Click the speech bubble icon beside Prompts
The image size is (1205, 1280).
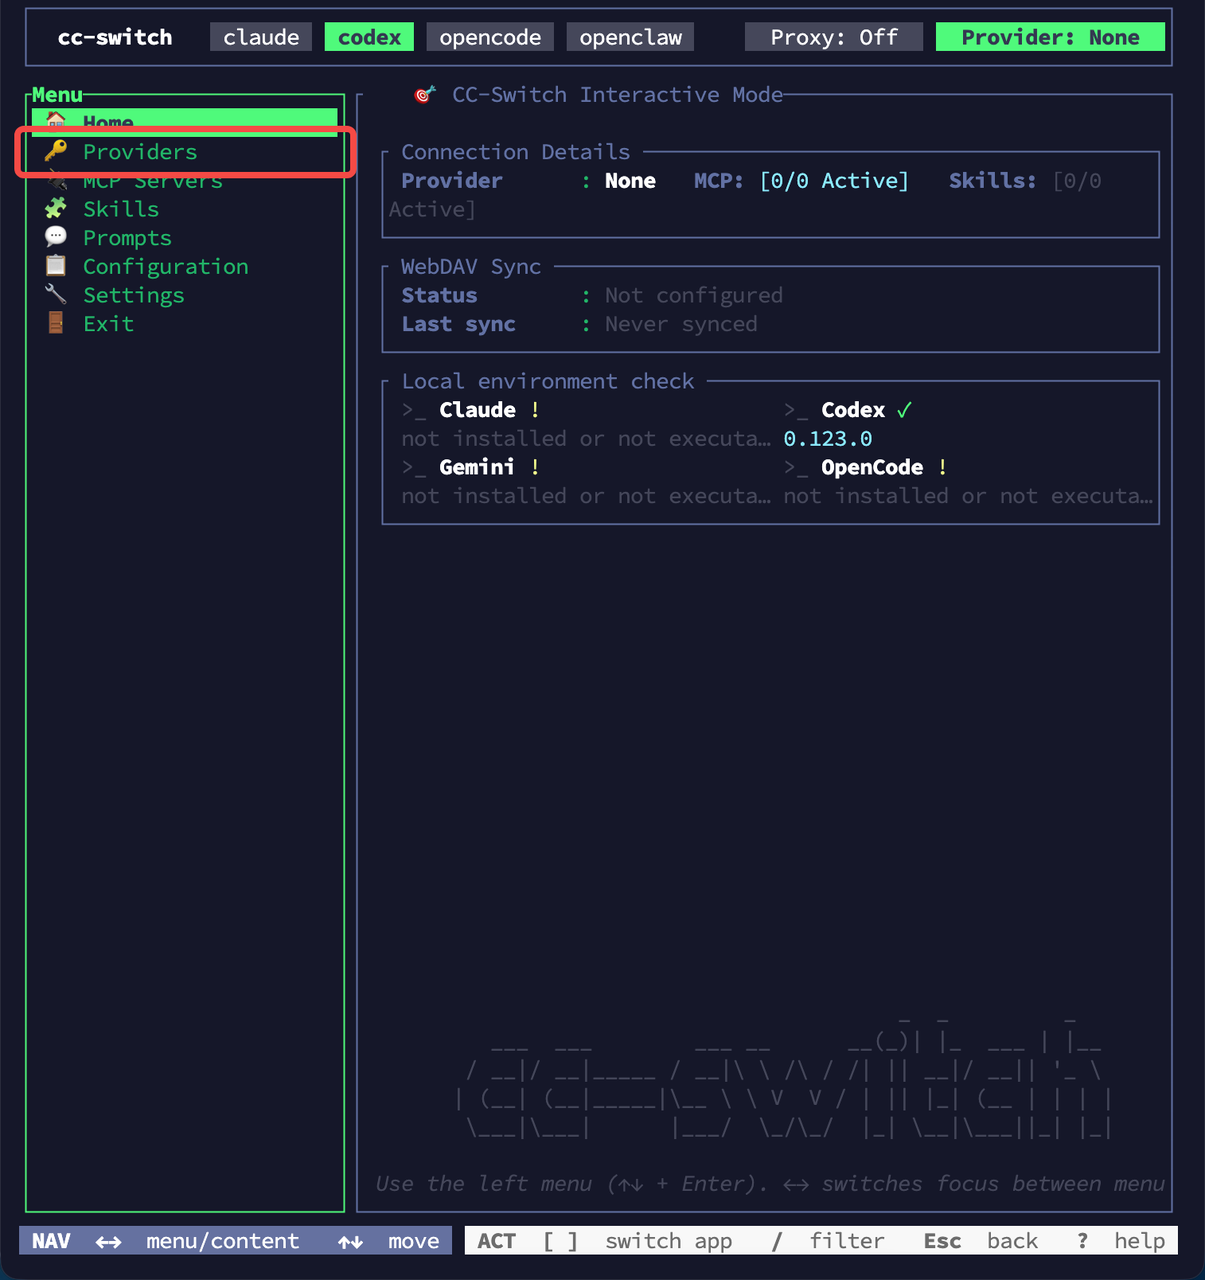pos(56,237)
